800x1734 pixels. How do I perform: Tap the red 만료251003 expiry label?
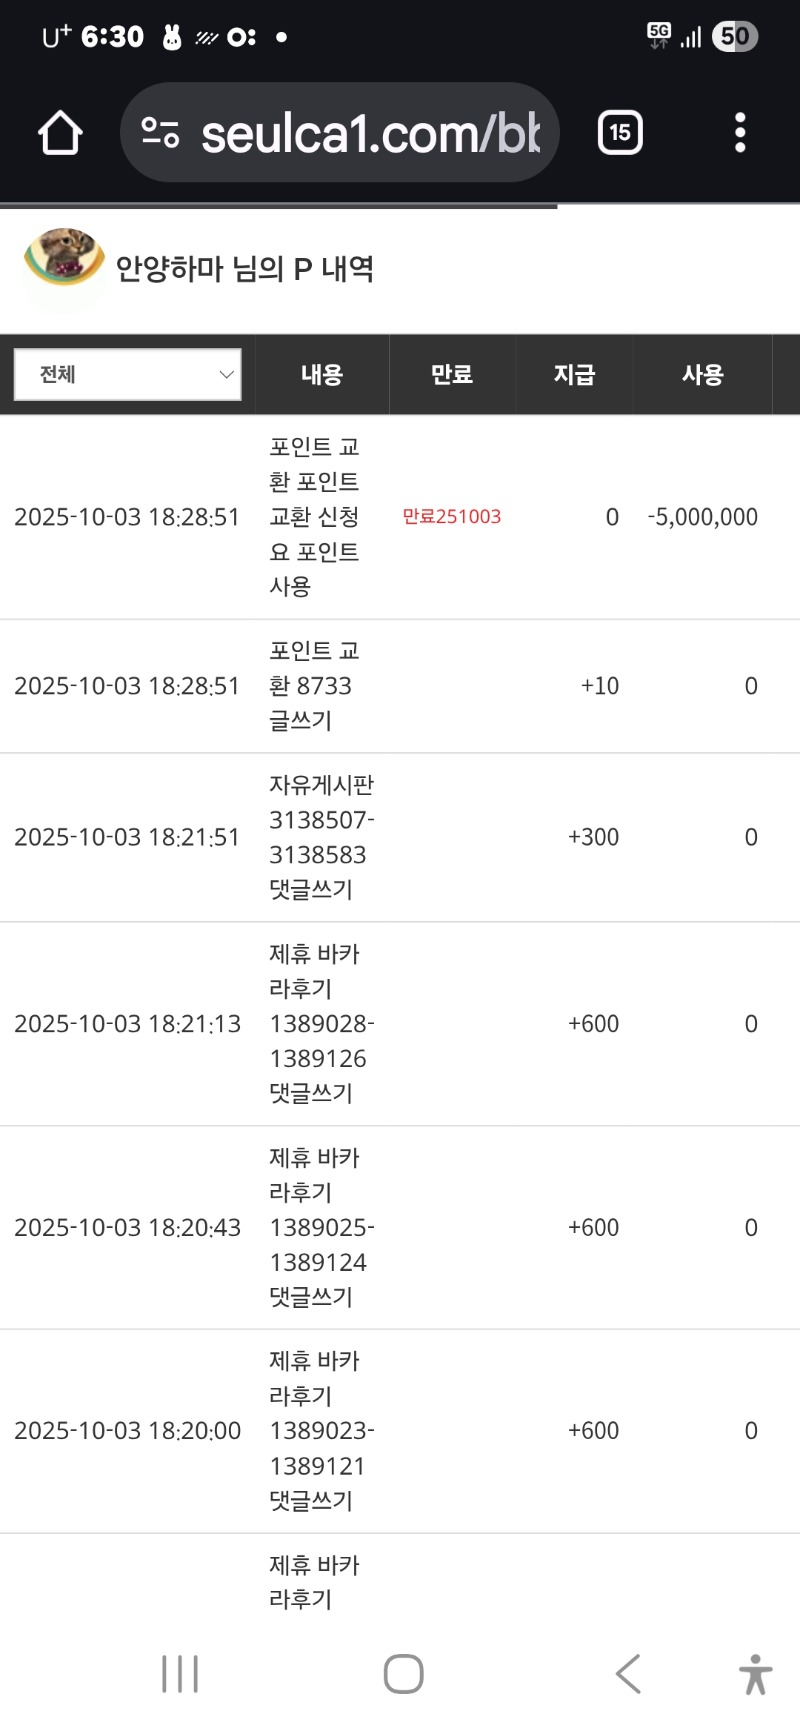point(451,517)
